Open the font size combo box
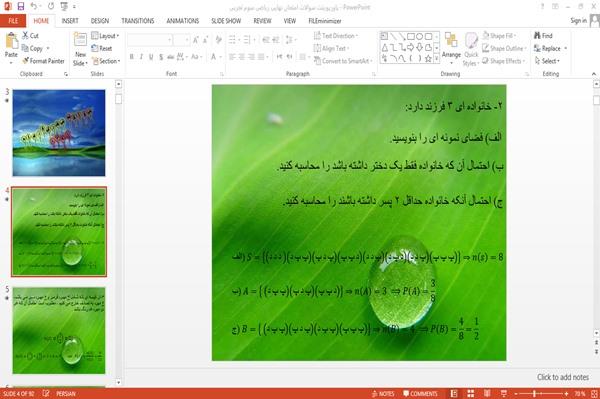 (x=182, y=40)
